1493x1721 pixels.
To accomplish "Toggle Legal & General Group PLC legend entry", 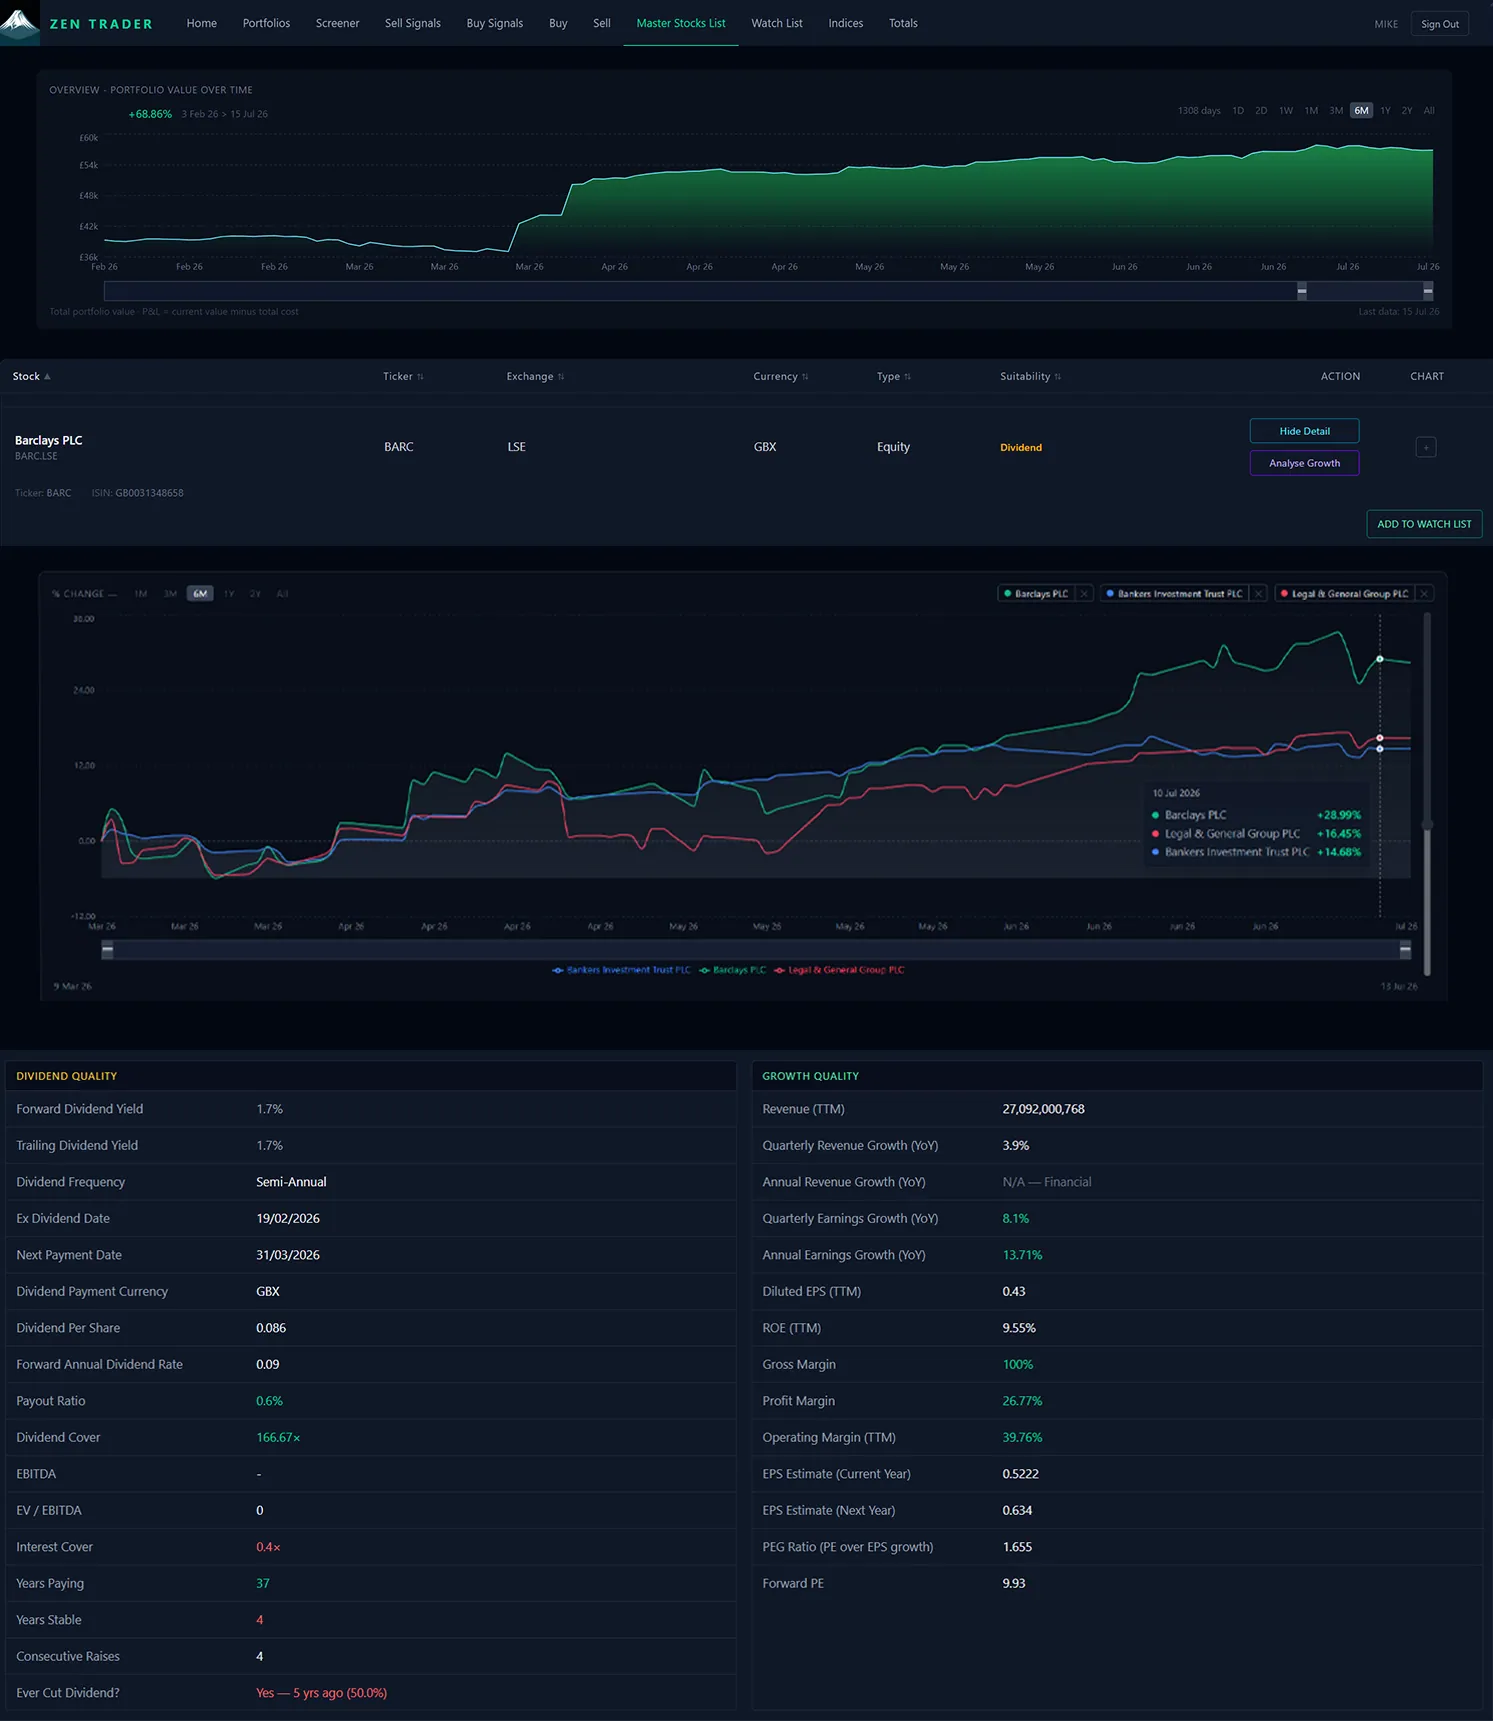I will [839, 970].
